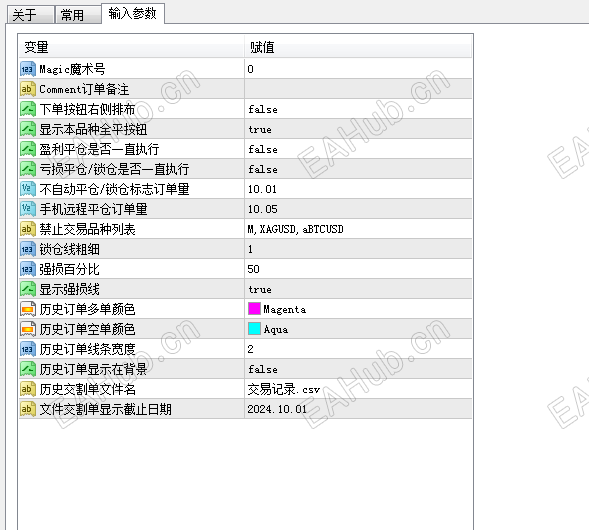The width and height of the screenshot is (589, 530).
Task: Click the integer icon beside 强损百分比
Action: [x=28, y=269]
